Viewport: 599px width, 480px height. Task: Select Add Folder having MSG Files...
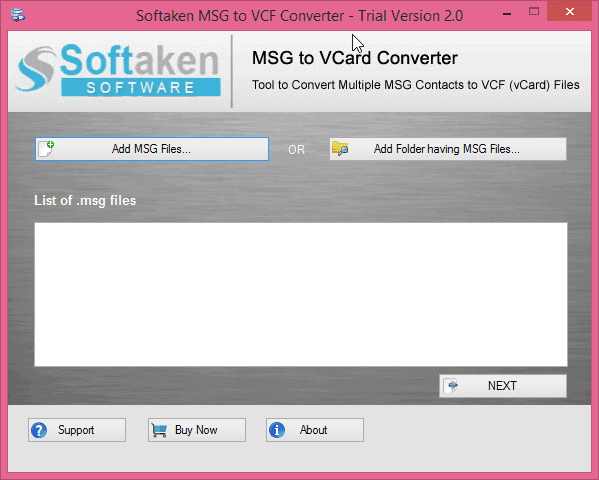(448, 149)
